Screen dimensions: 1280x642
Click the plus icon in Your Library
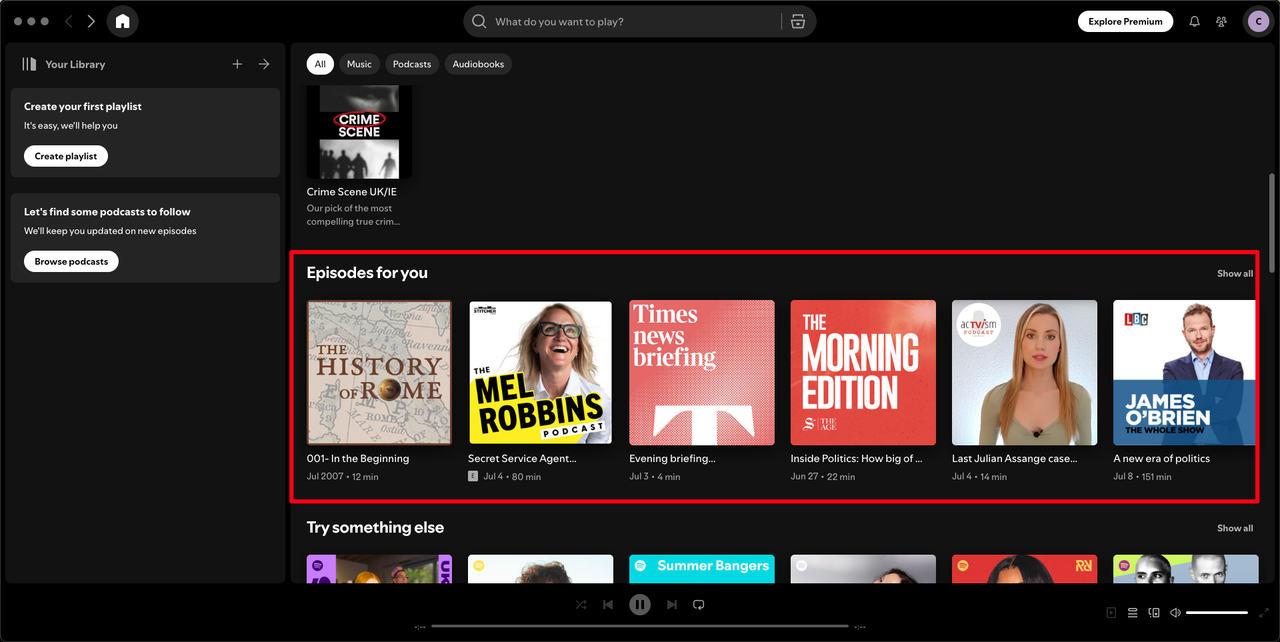click(x=237, y=64)
